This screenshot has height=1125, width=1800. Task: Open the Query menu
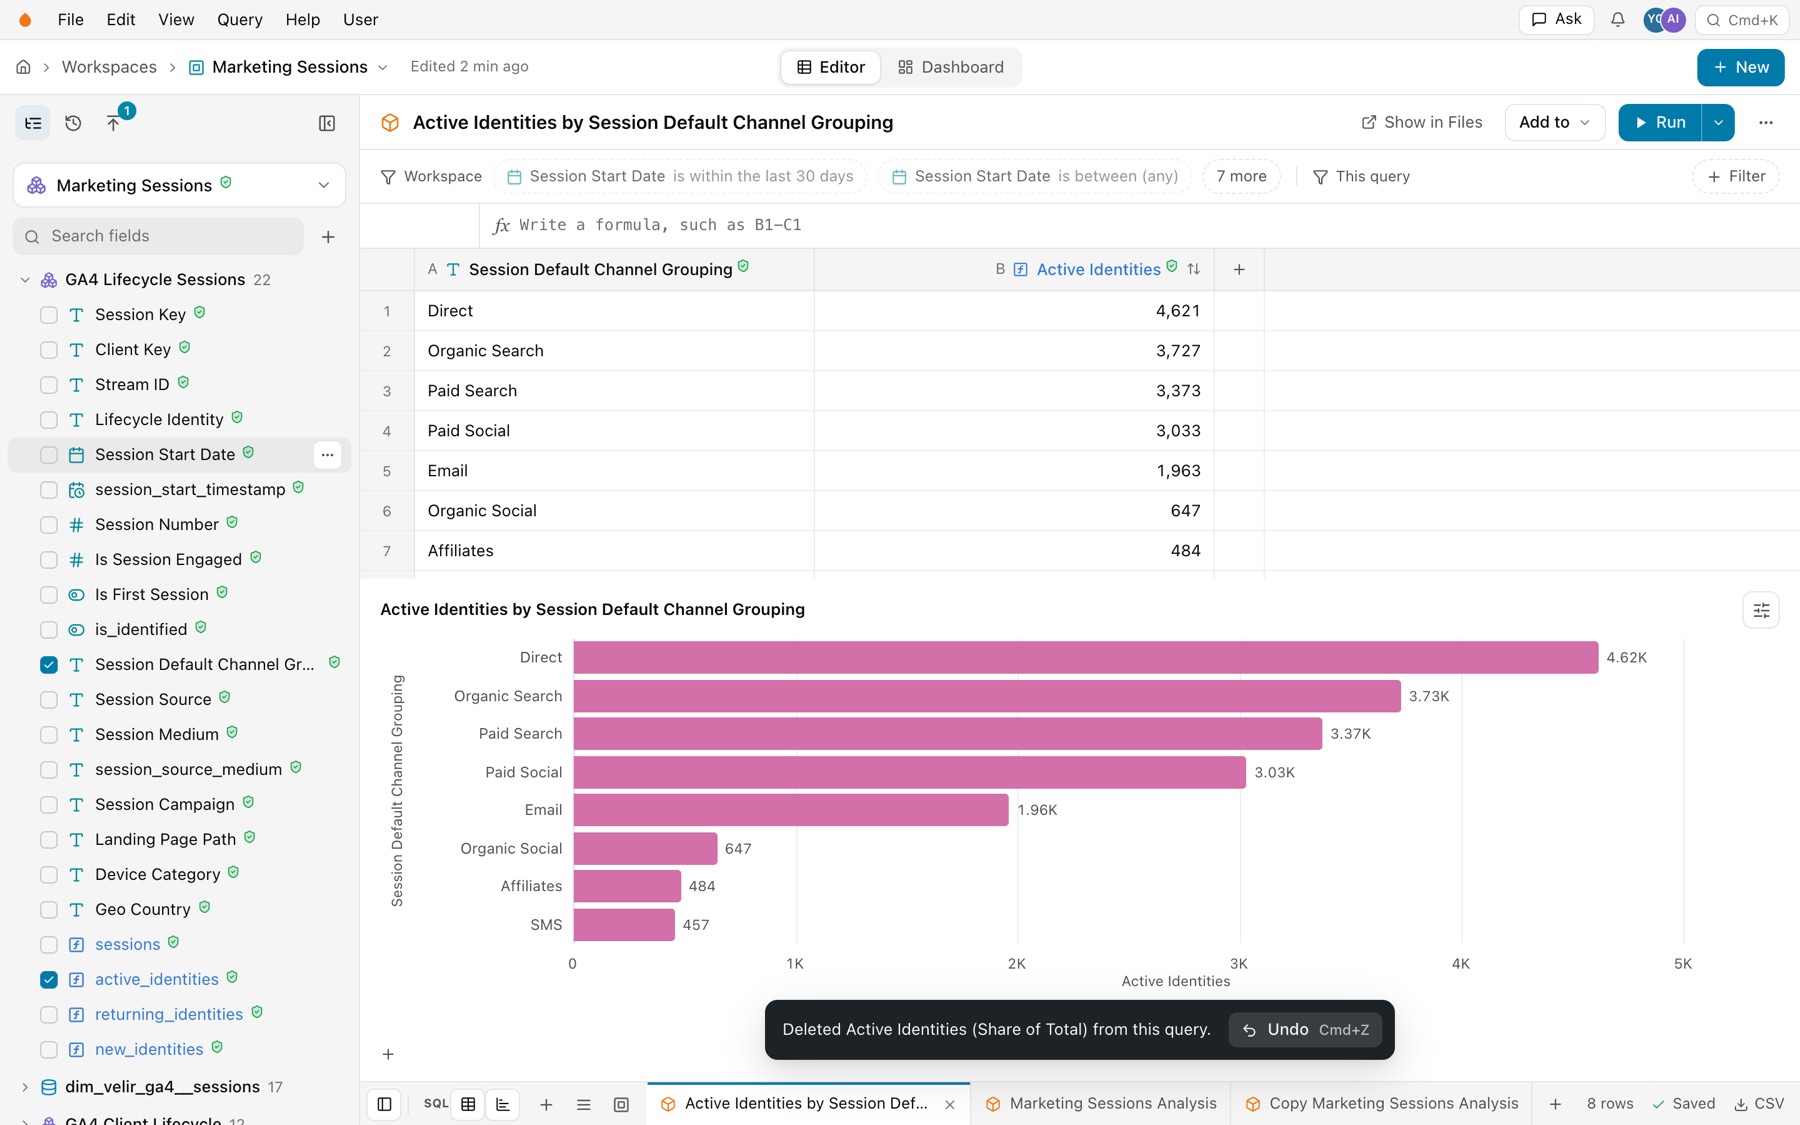point(240,20)
